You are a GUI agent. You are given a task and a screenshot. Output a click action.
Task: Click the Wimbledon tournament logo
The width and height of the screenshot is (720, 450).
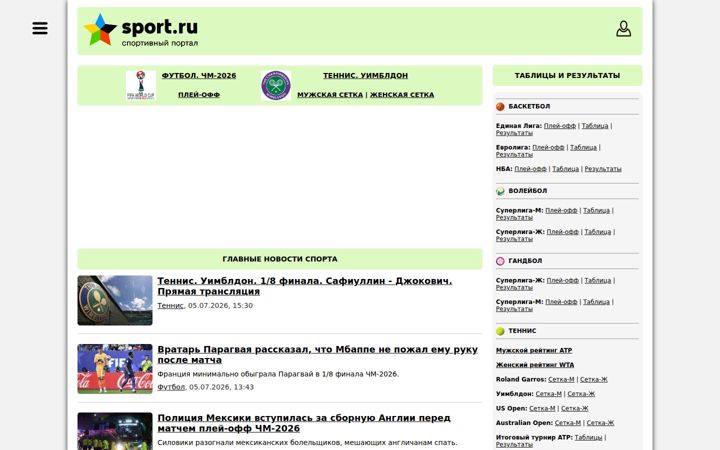click(276, 85)
